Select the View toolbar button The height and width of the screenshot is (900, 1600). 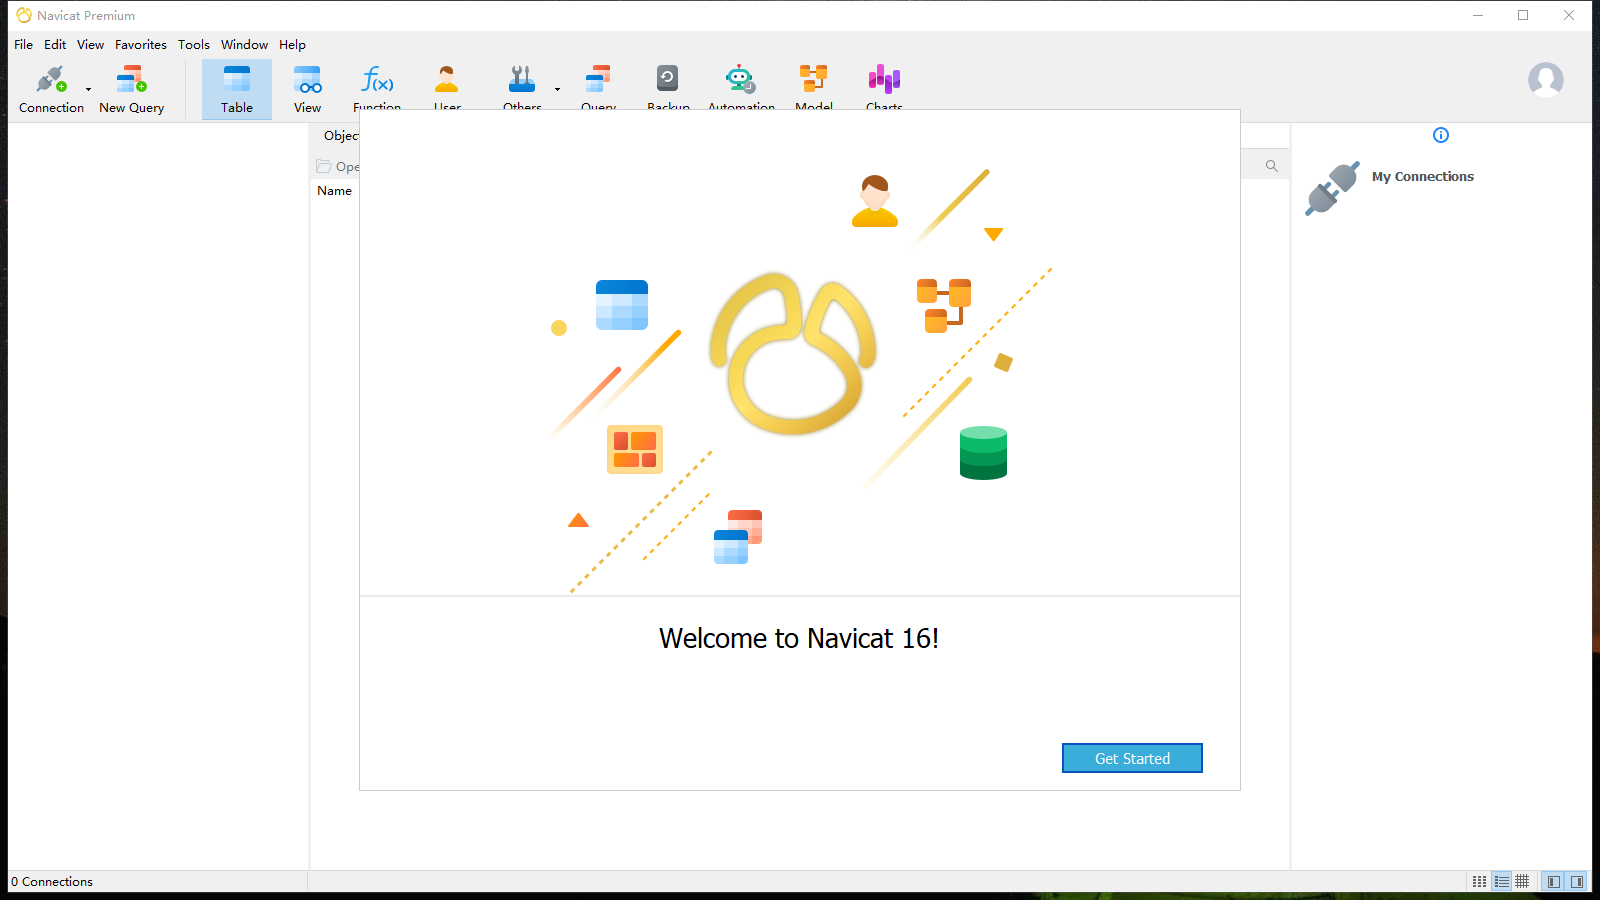(x=308, y=89)
